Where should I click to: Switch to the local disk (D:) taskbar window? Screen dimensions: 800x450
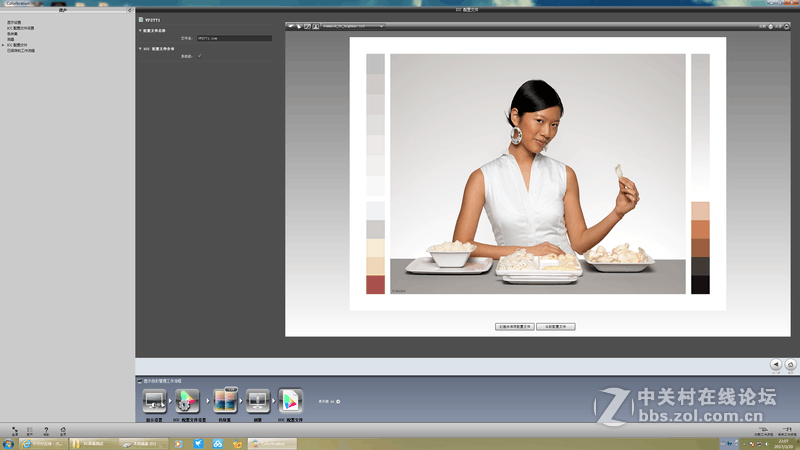144,444
